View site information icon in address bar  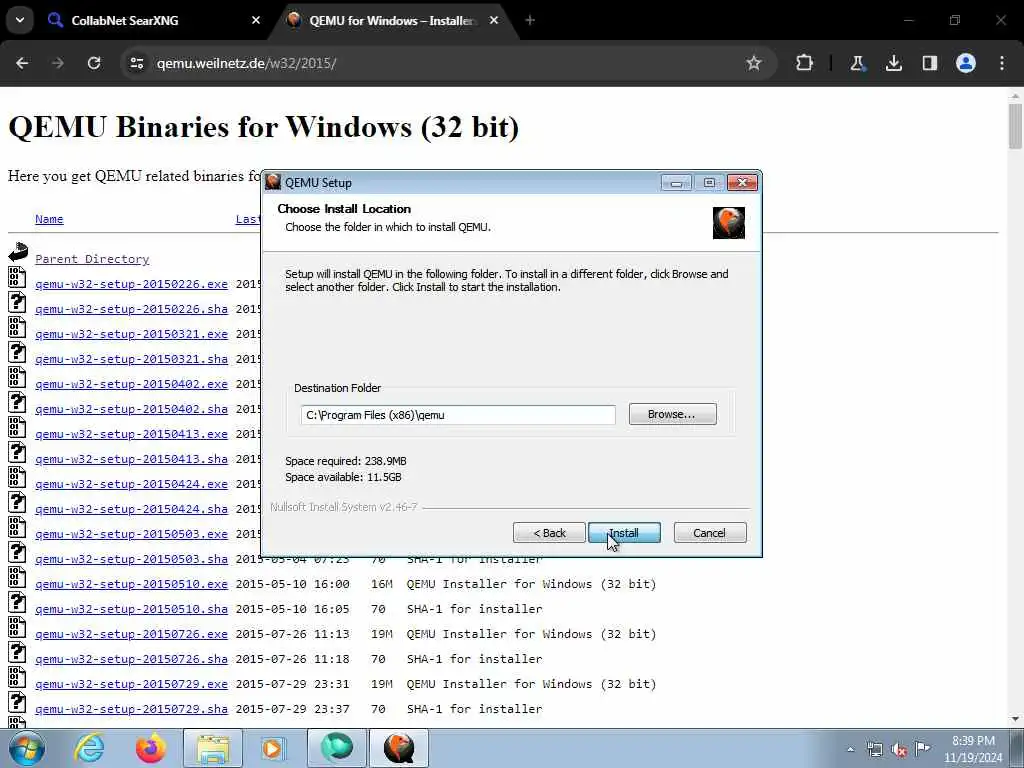pos(136,63)
